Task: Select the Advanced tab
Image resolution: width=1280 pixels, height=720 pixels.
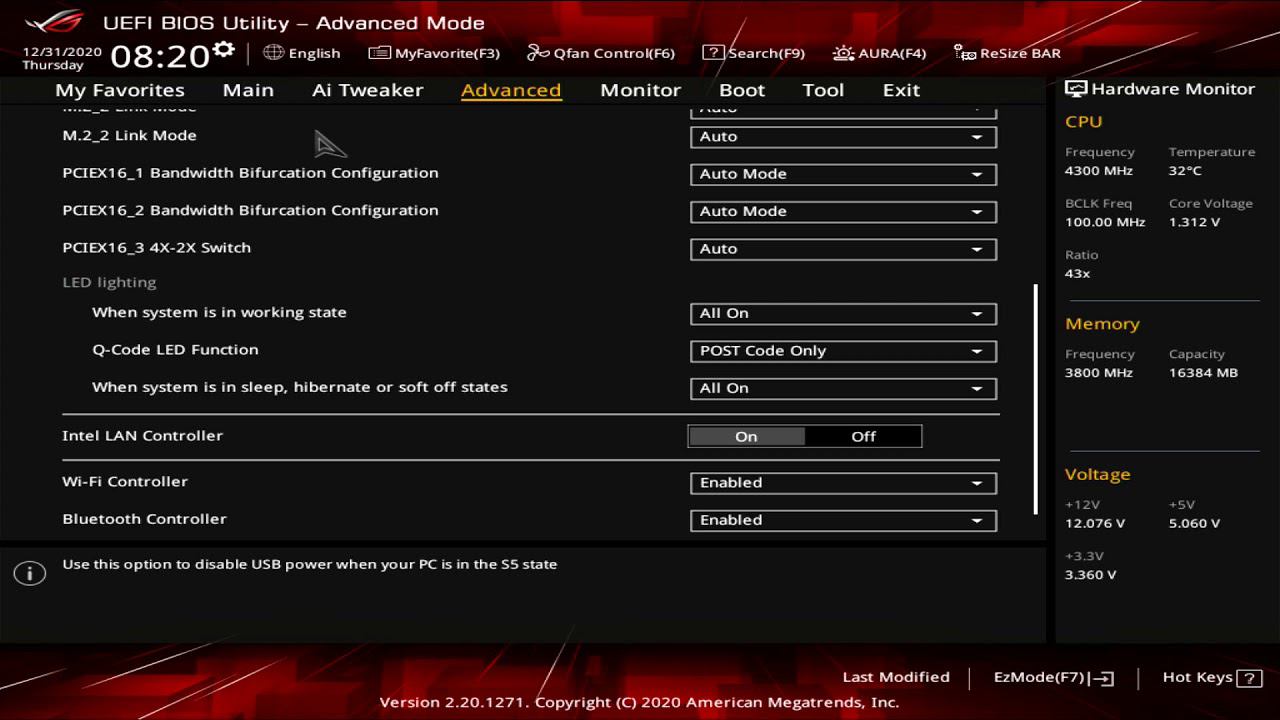Action: pyautogui.click(x=511, y=90)
